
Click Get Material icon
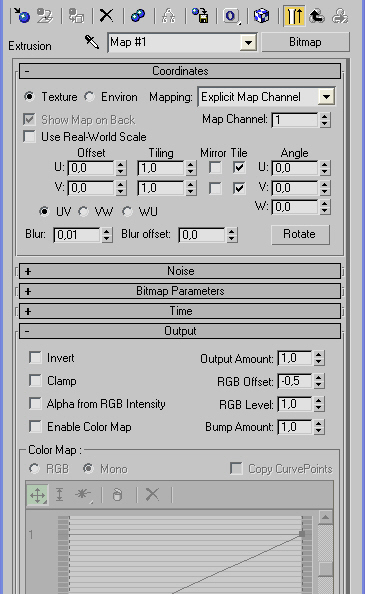[x=22, y=16]
